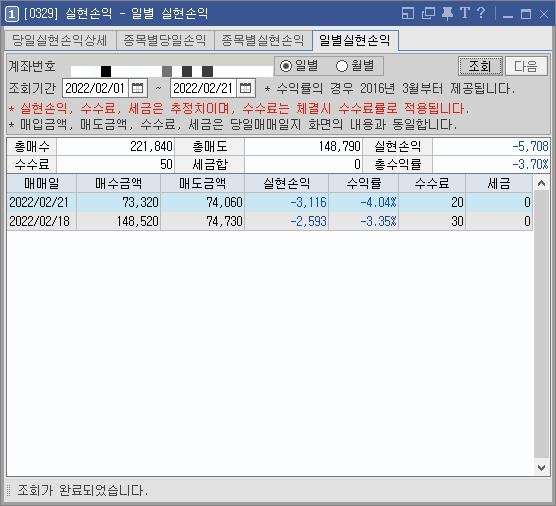The image size is (556, 506).
Task: Click the 74,060 sell amount cell
Action: pos(202,202)
